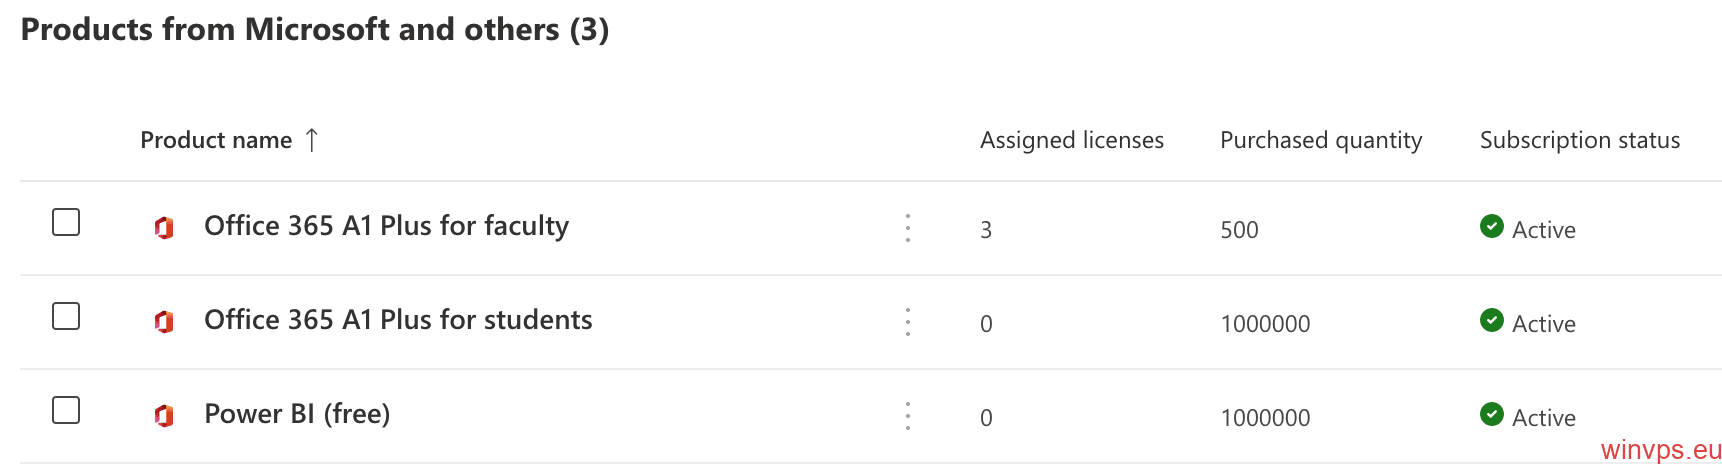Click Office icon beside Power BI (free)

(x=164, y=416)
